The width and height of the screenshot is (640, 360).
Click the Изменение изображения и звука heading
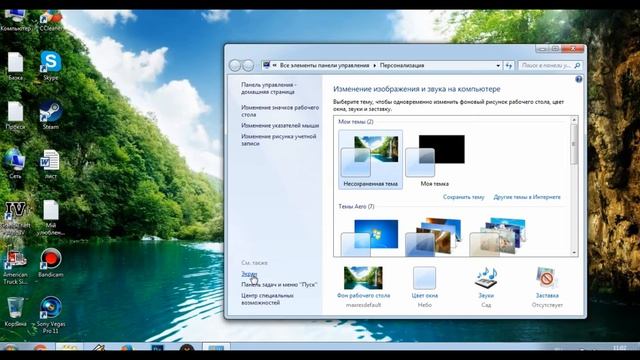(x=417, y=89)
